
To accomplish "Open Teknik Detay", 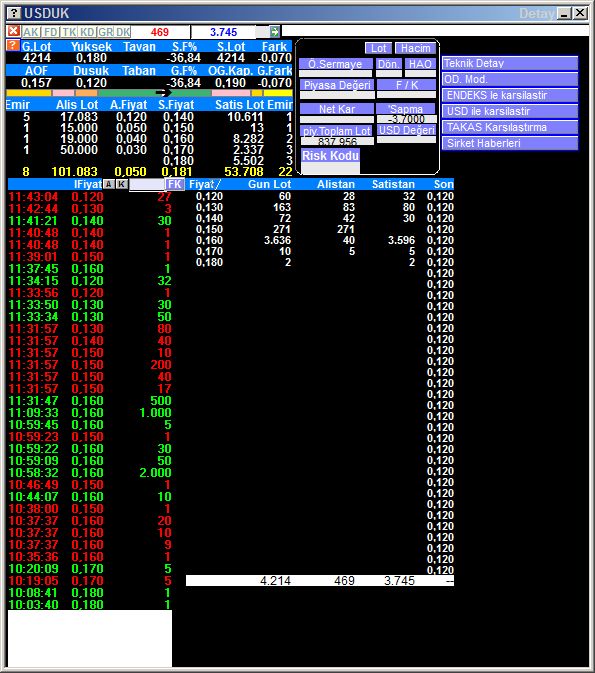I will click(x=510, y=63).
